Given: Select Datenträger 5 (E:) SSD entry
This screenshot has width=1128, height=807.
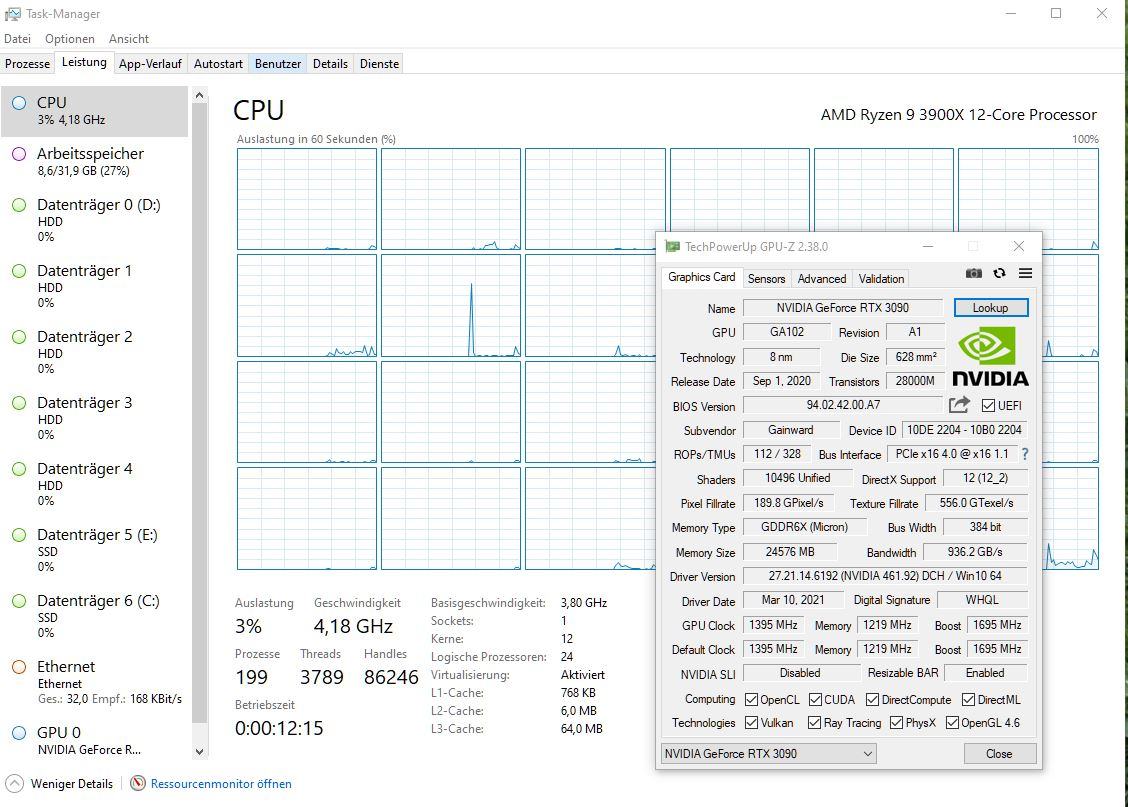Looking at the screenshot, I should point(94,550).
